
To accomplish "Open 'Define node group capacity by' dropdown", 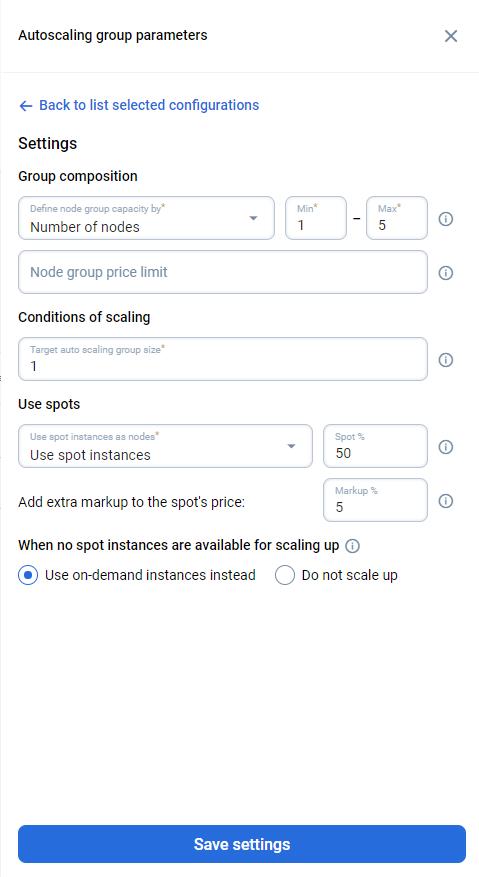I will pos(147,218).
